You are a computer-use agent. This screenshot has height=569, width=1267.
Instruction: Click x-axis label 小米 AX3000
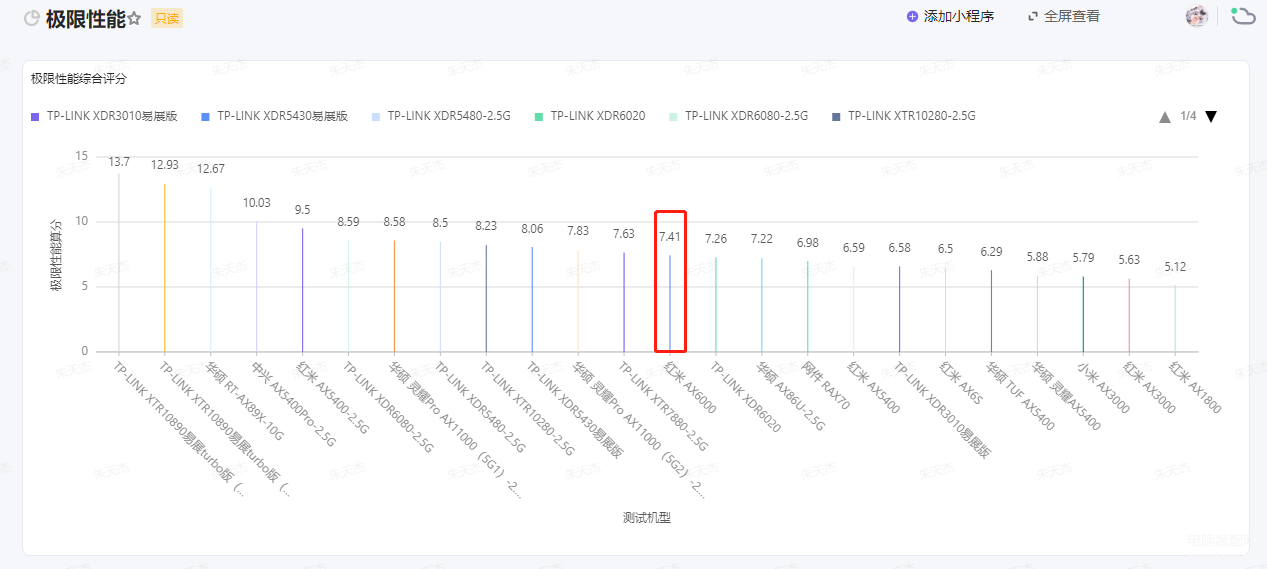point(1104,386)
